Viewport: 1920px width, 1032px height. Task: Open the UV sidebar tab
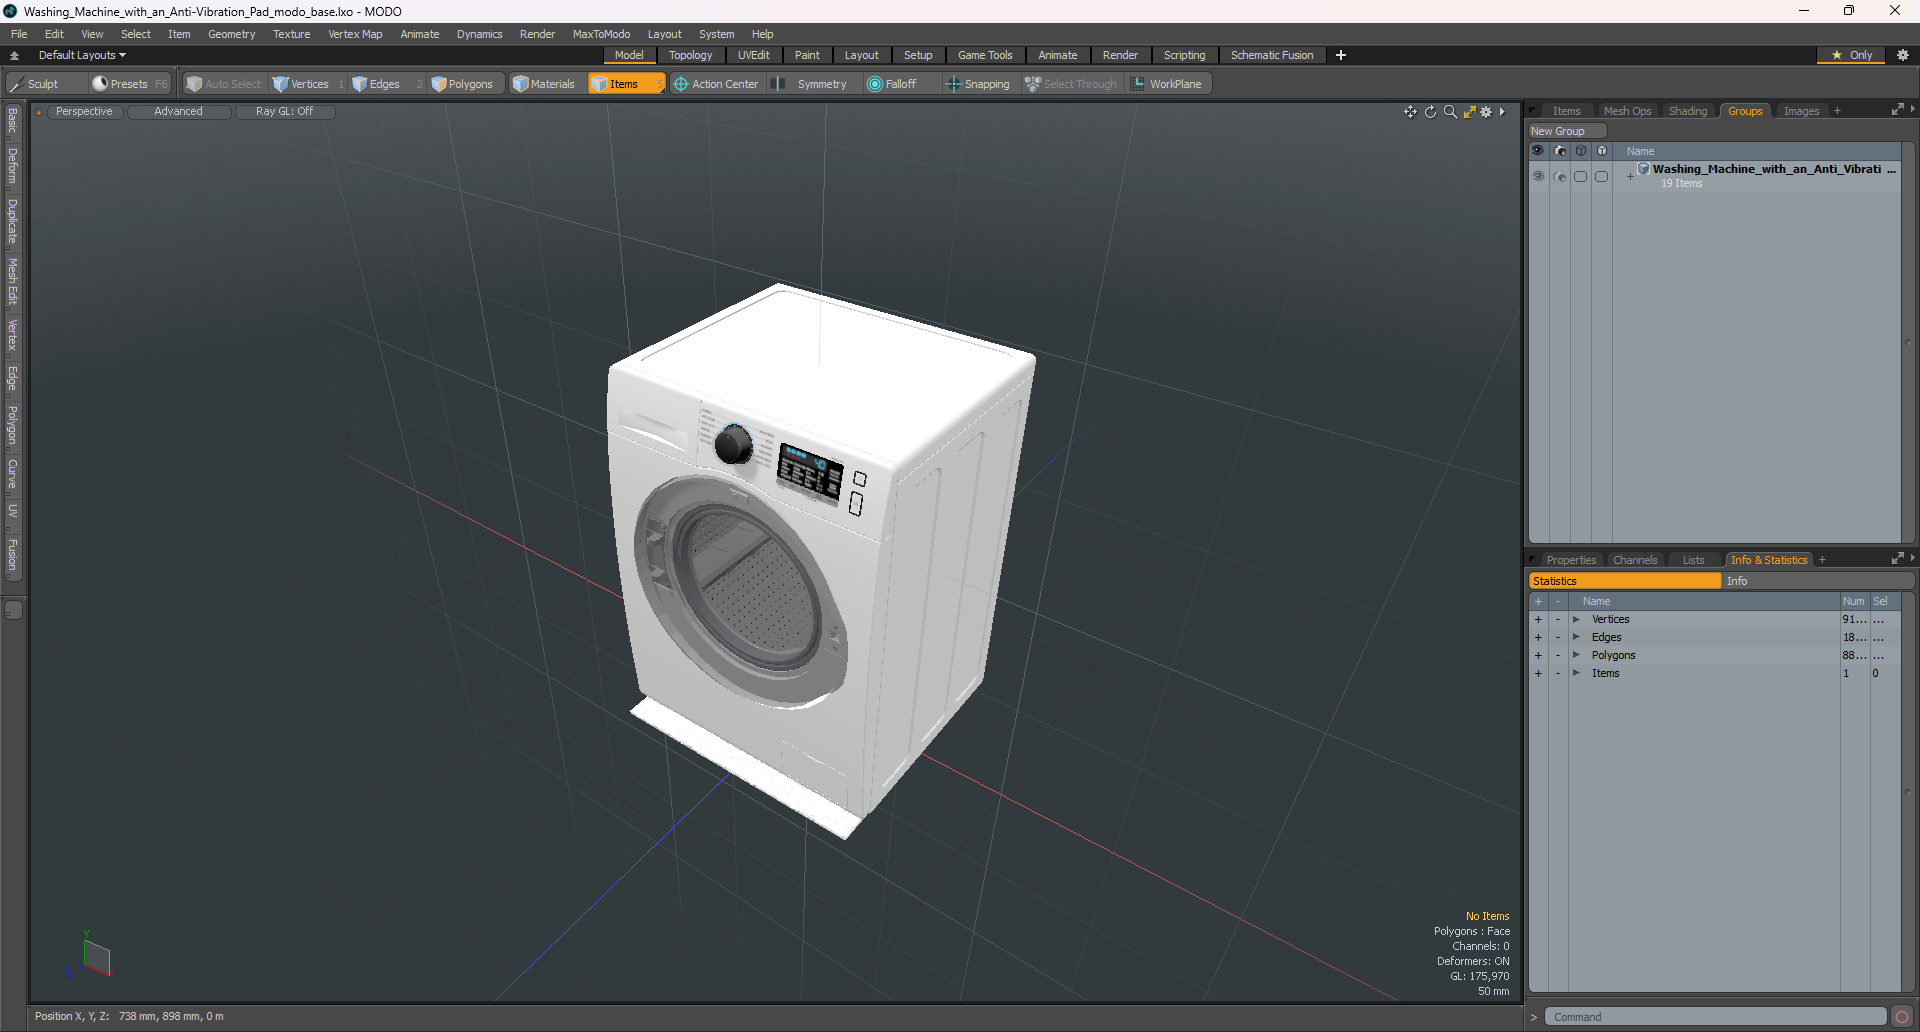[12, 510]
